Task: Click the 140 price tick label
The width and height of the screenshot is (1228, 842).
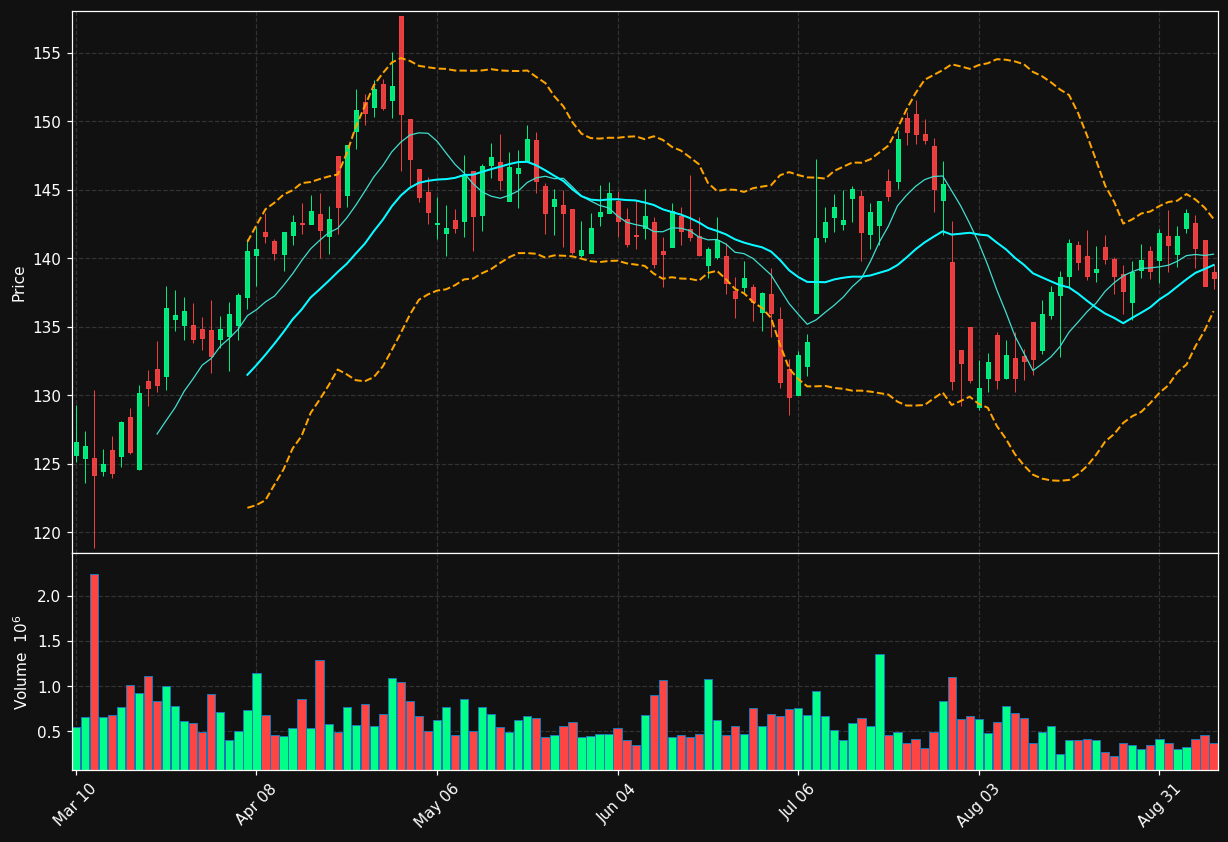Action: [x=49, y=259]
